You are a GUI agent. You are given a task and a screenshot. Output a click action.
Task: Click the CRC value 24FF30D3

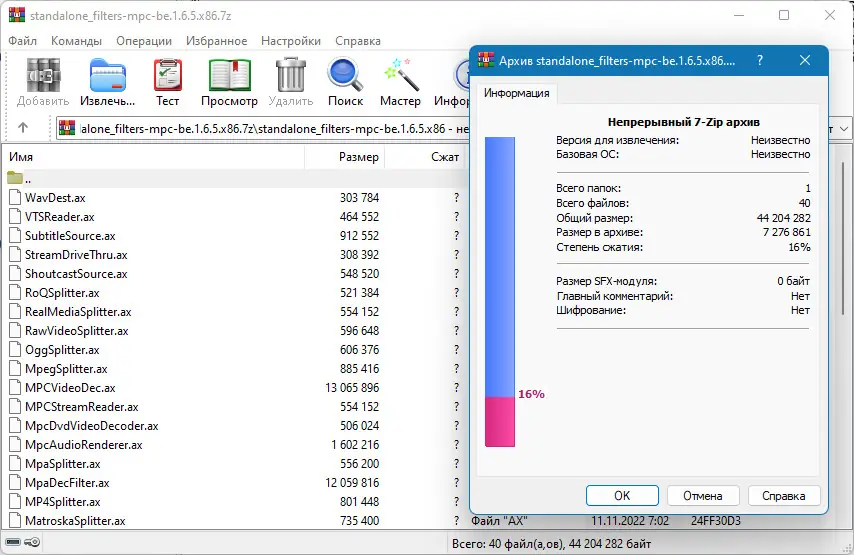click(716, 520)
